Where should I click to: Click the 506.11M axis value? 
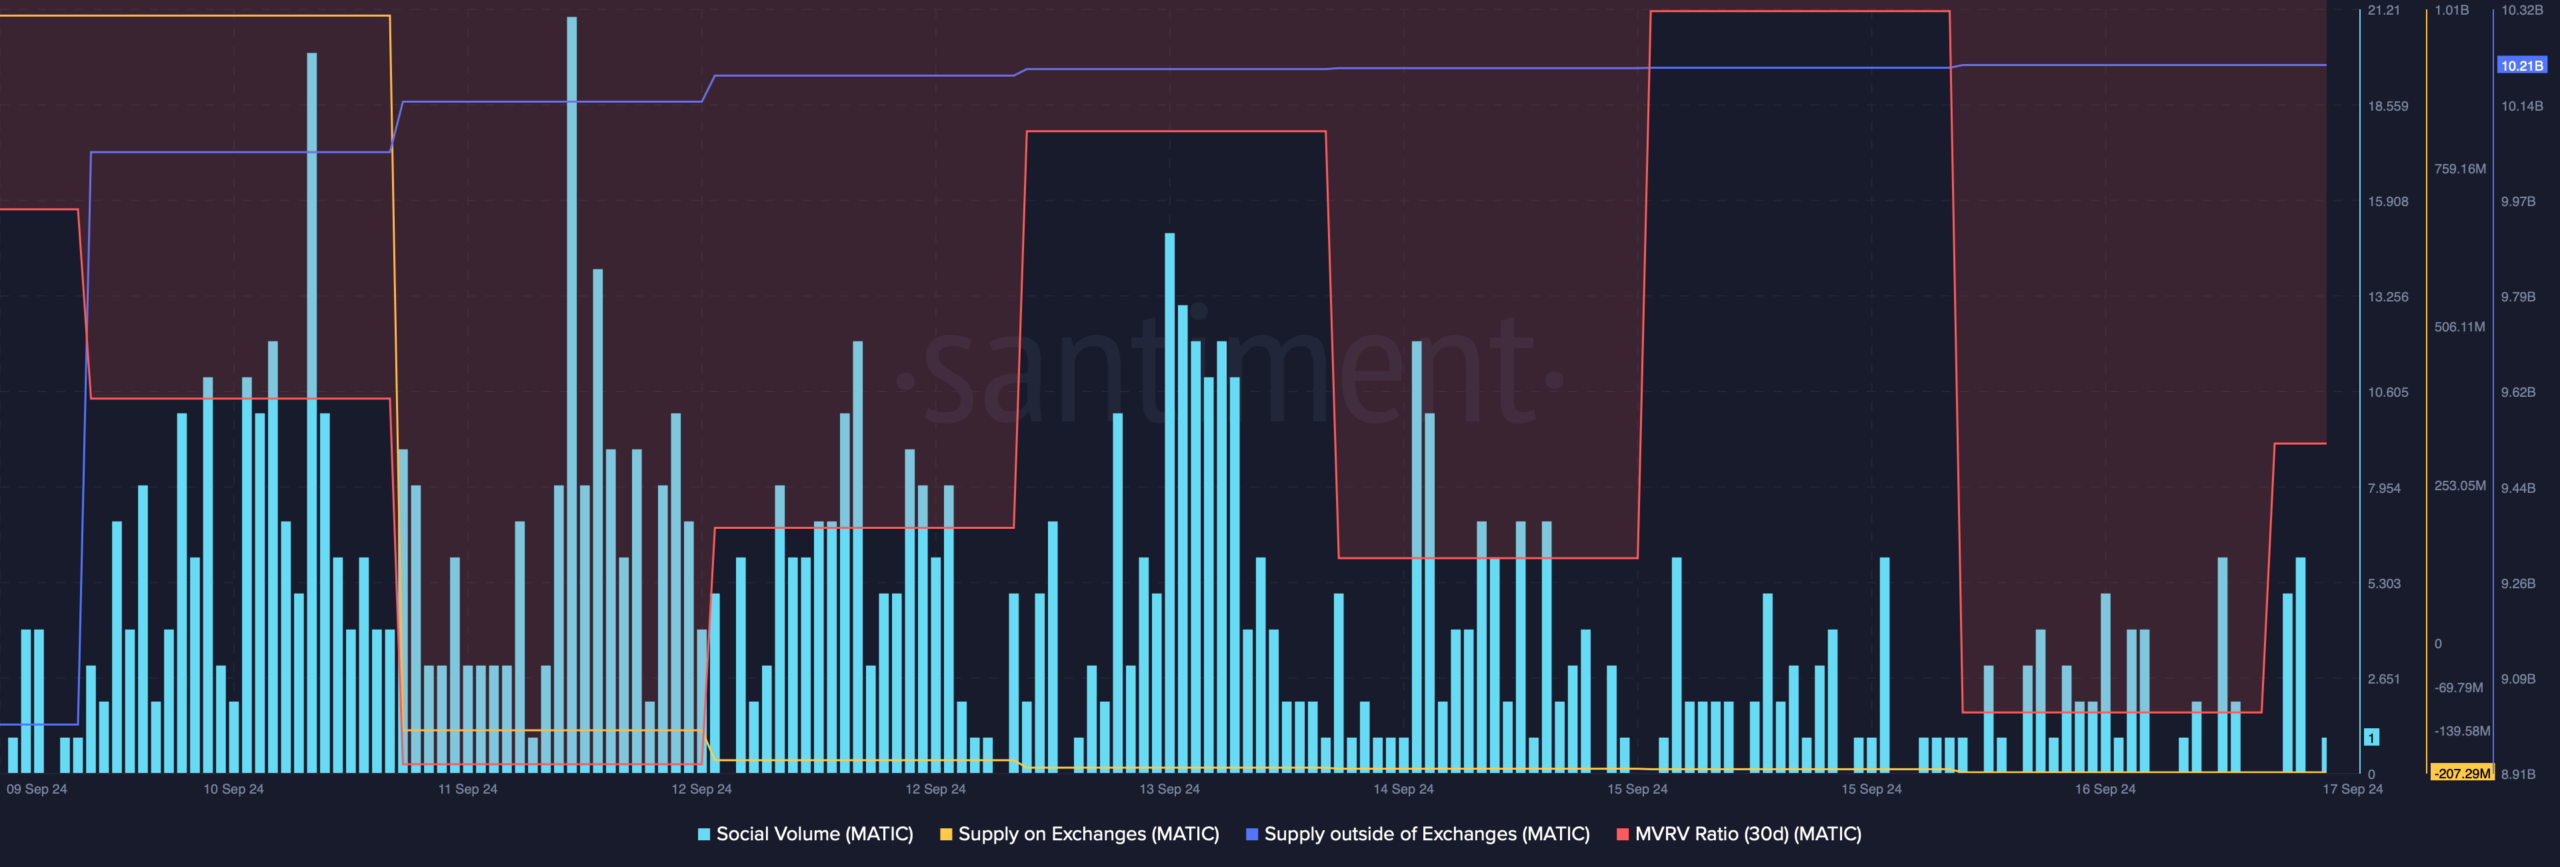(x=2460, y=327)
